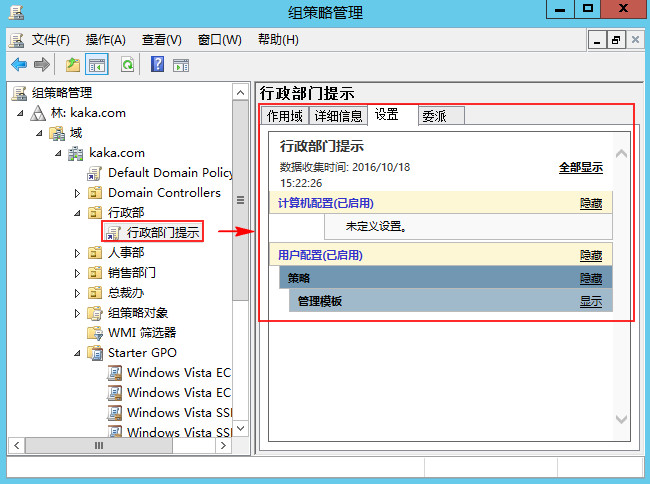This screenshot has height=484, width=650.
Task: Toggle the Show/Hide action pane icon
Action: tap(181, 65)
